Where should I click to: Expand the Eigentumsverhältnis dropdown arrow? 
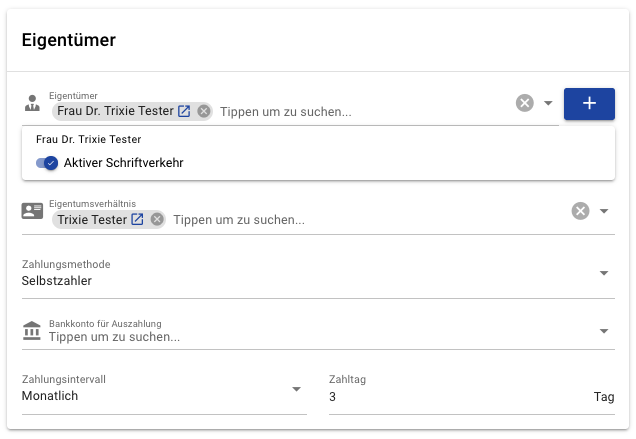coord(604,211)
